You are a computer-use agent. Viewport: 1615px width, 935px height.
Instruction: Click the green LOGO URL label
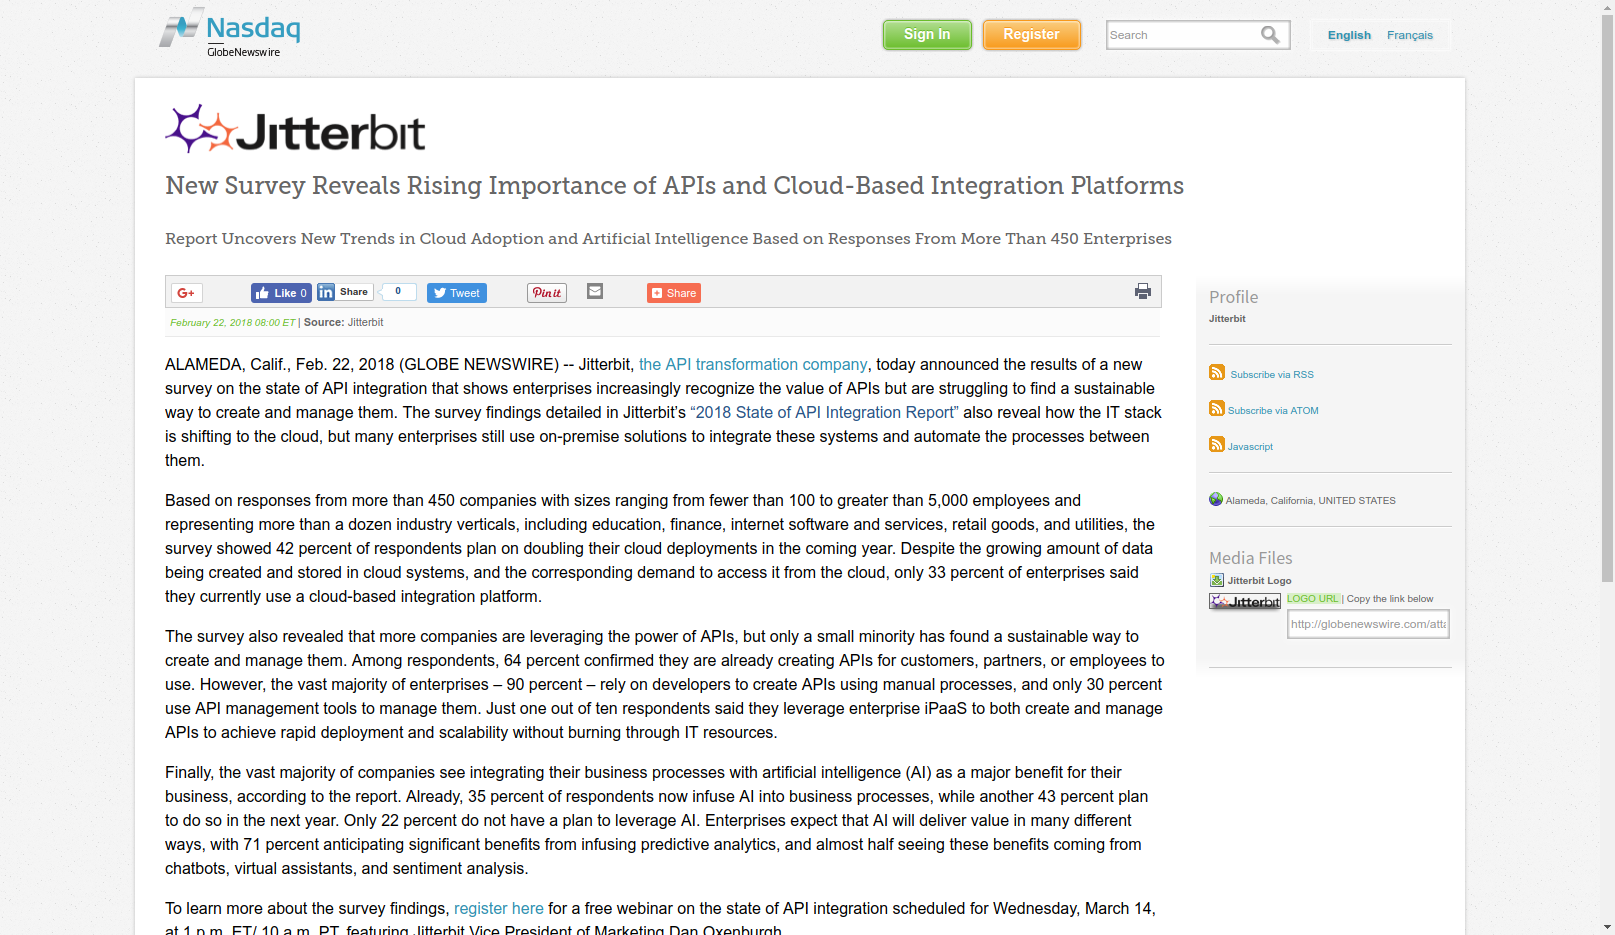(x=1313, y=598)
